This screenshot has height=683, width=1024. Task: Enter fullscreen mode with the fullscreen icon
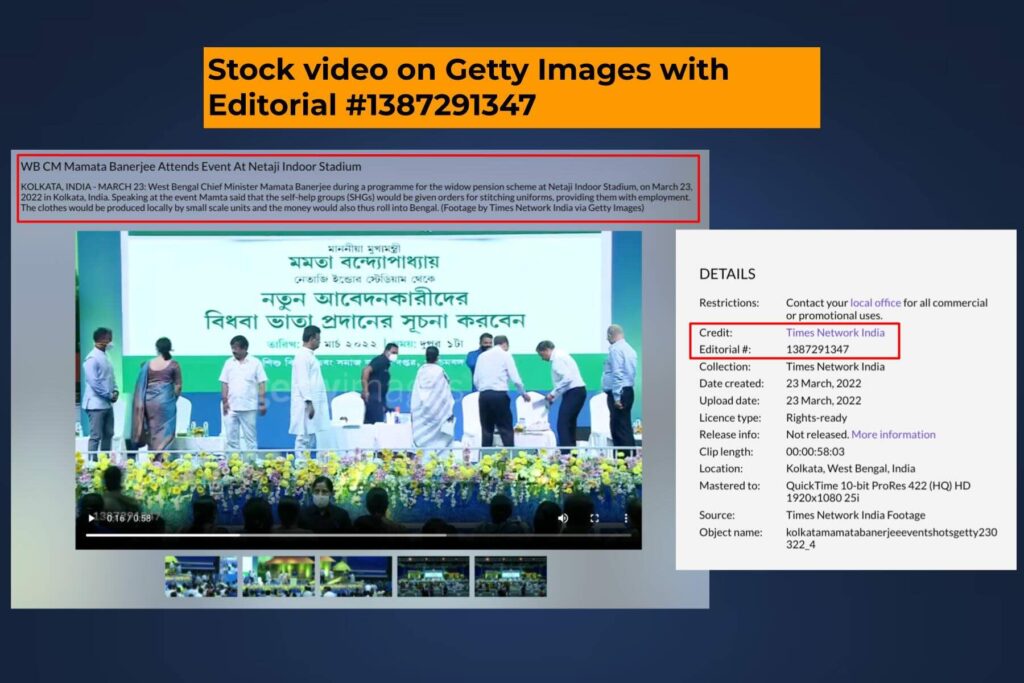click(594, 518)
